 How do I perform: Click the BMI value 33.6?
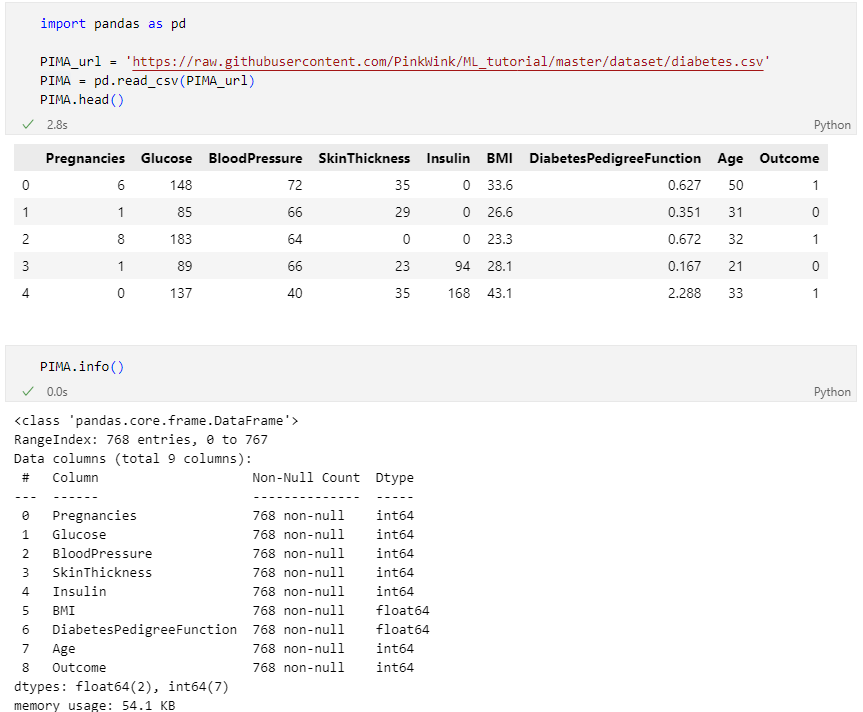point(500,185)
